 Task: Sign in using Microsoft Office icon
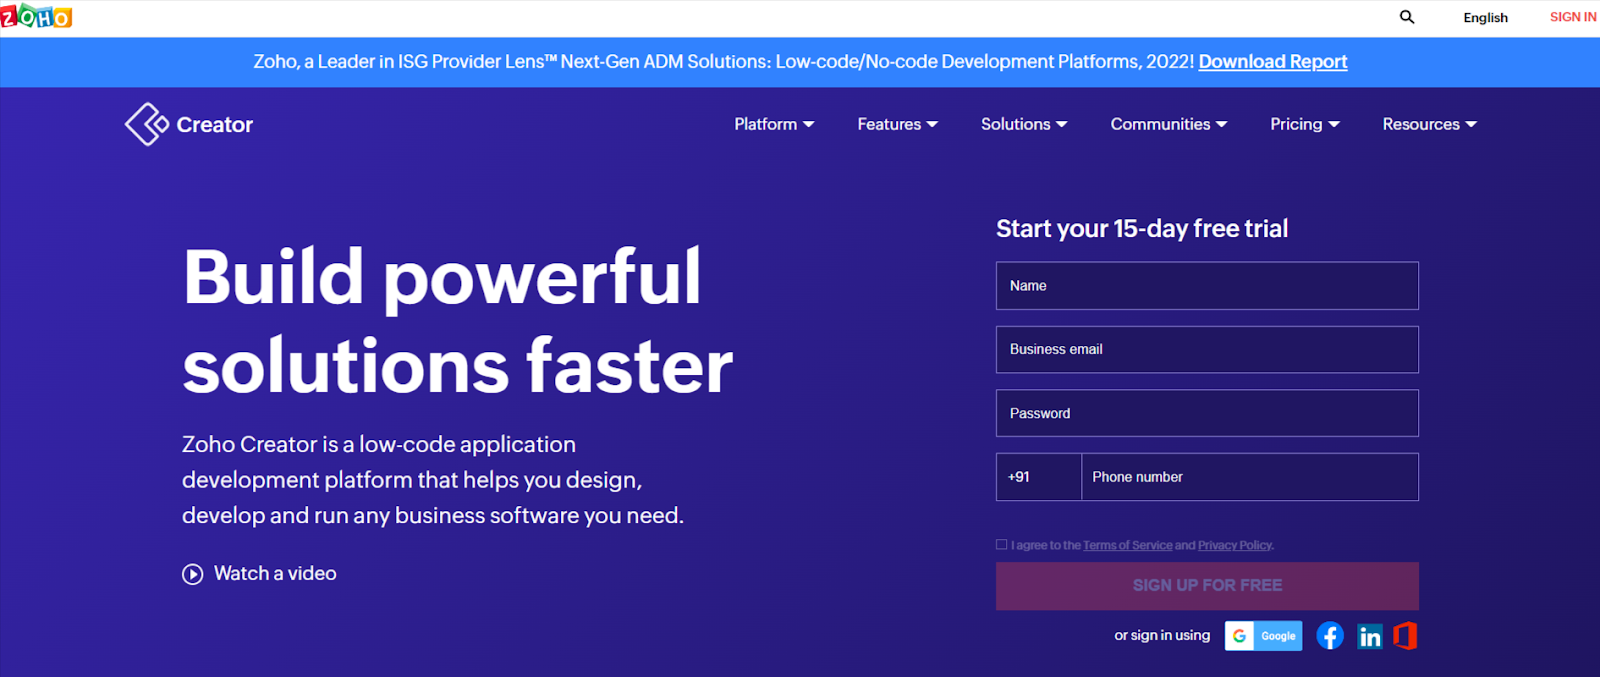point(1405,636)
